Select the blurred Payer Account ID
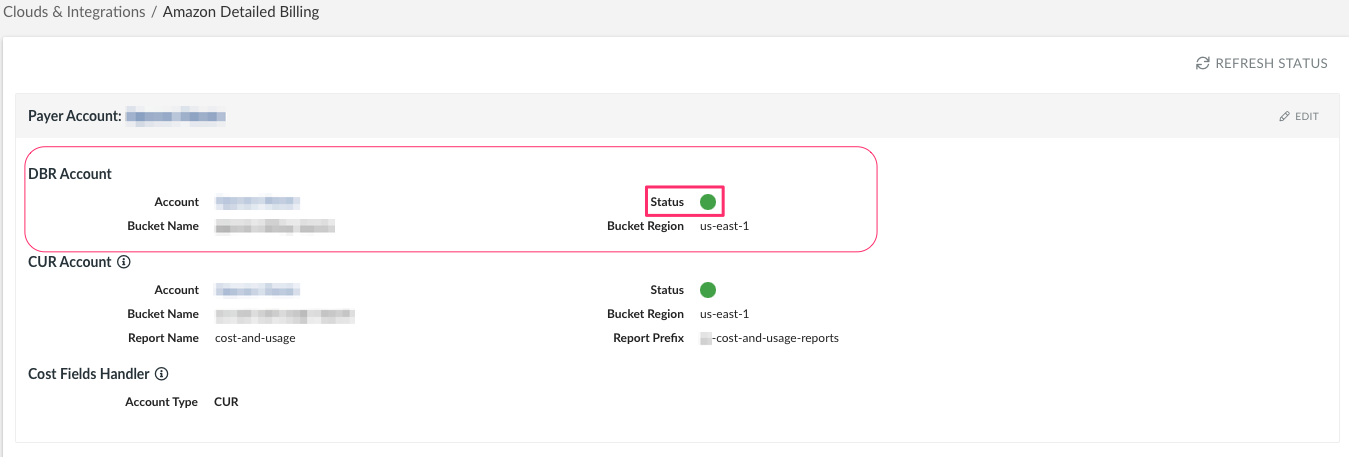The width and height of the screenshot is (1349, 457). tap(177, 117)
